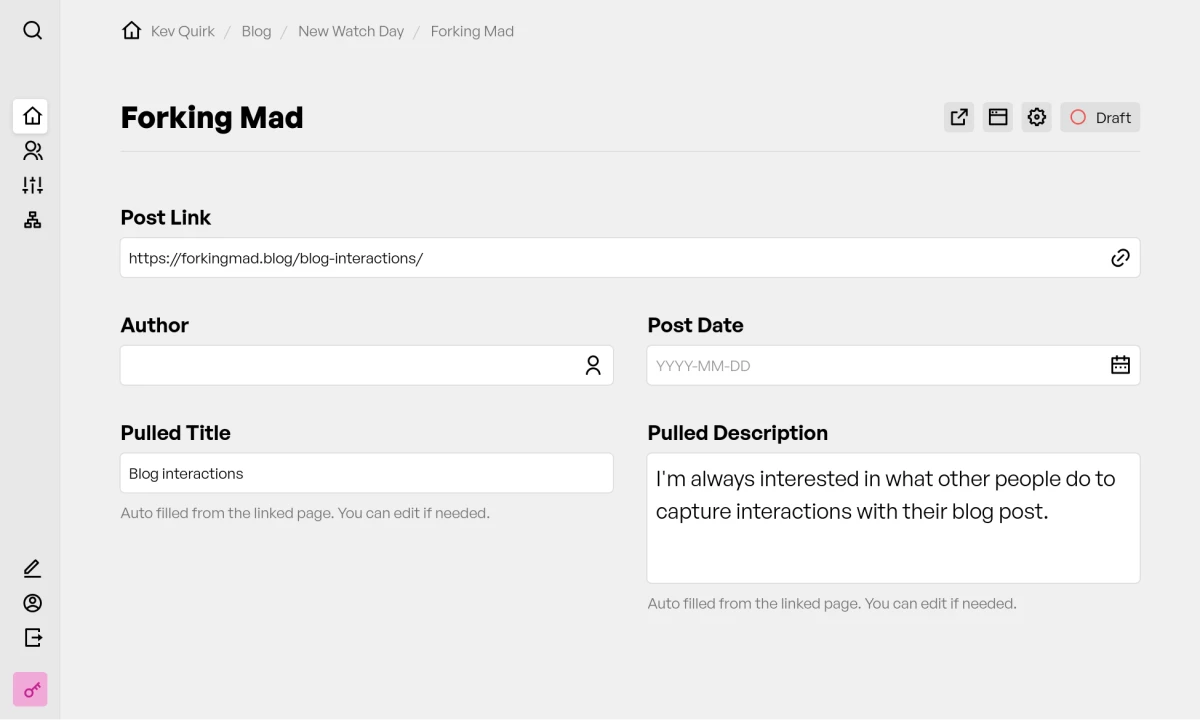The image size is (1200, 720).
Task: Open the collaborators panel in the sidebar
Action: click(32, 150)
